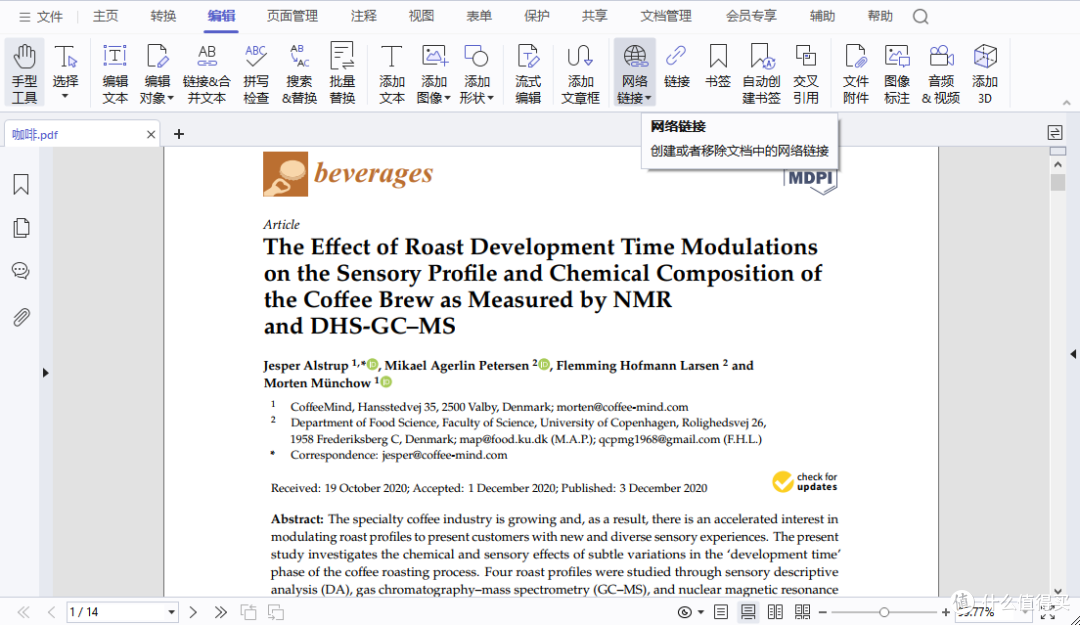Expand the right side panel arrow
The height and width of the screenshot is (625, 1080).
click(x=1073, y=354)
